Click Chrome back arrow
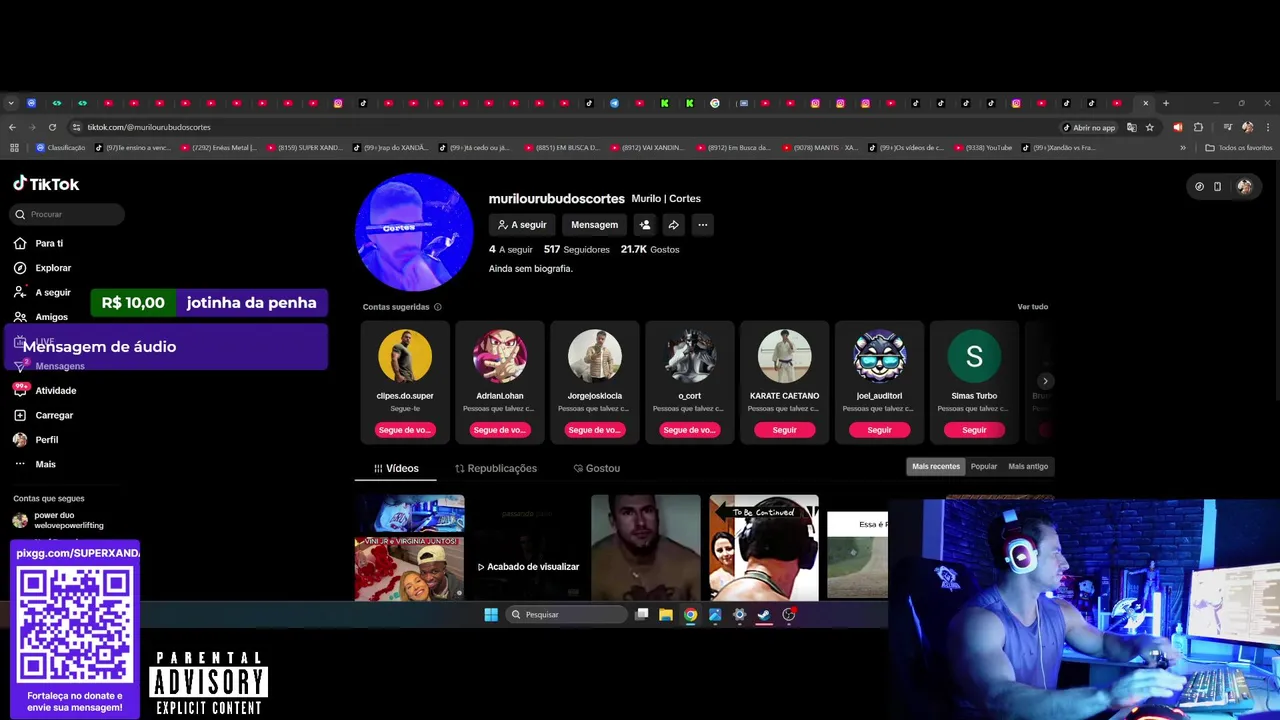 (12, 127)
